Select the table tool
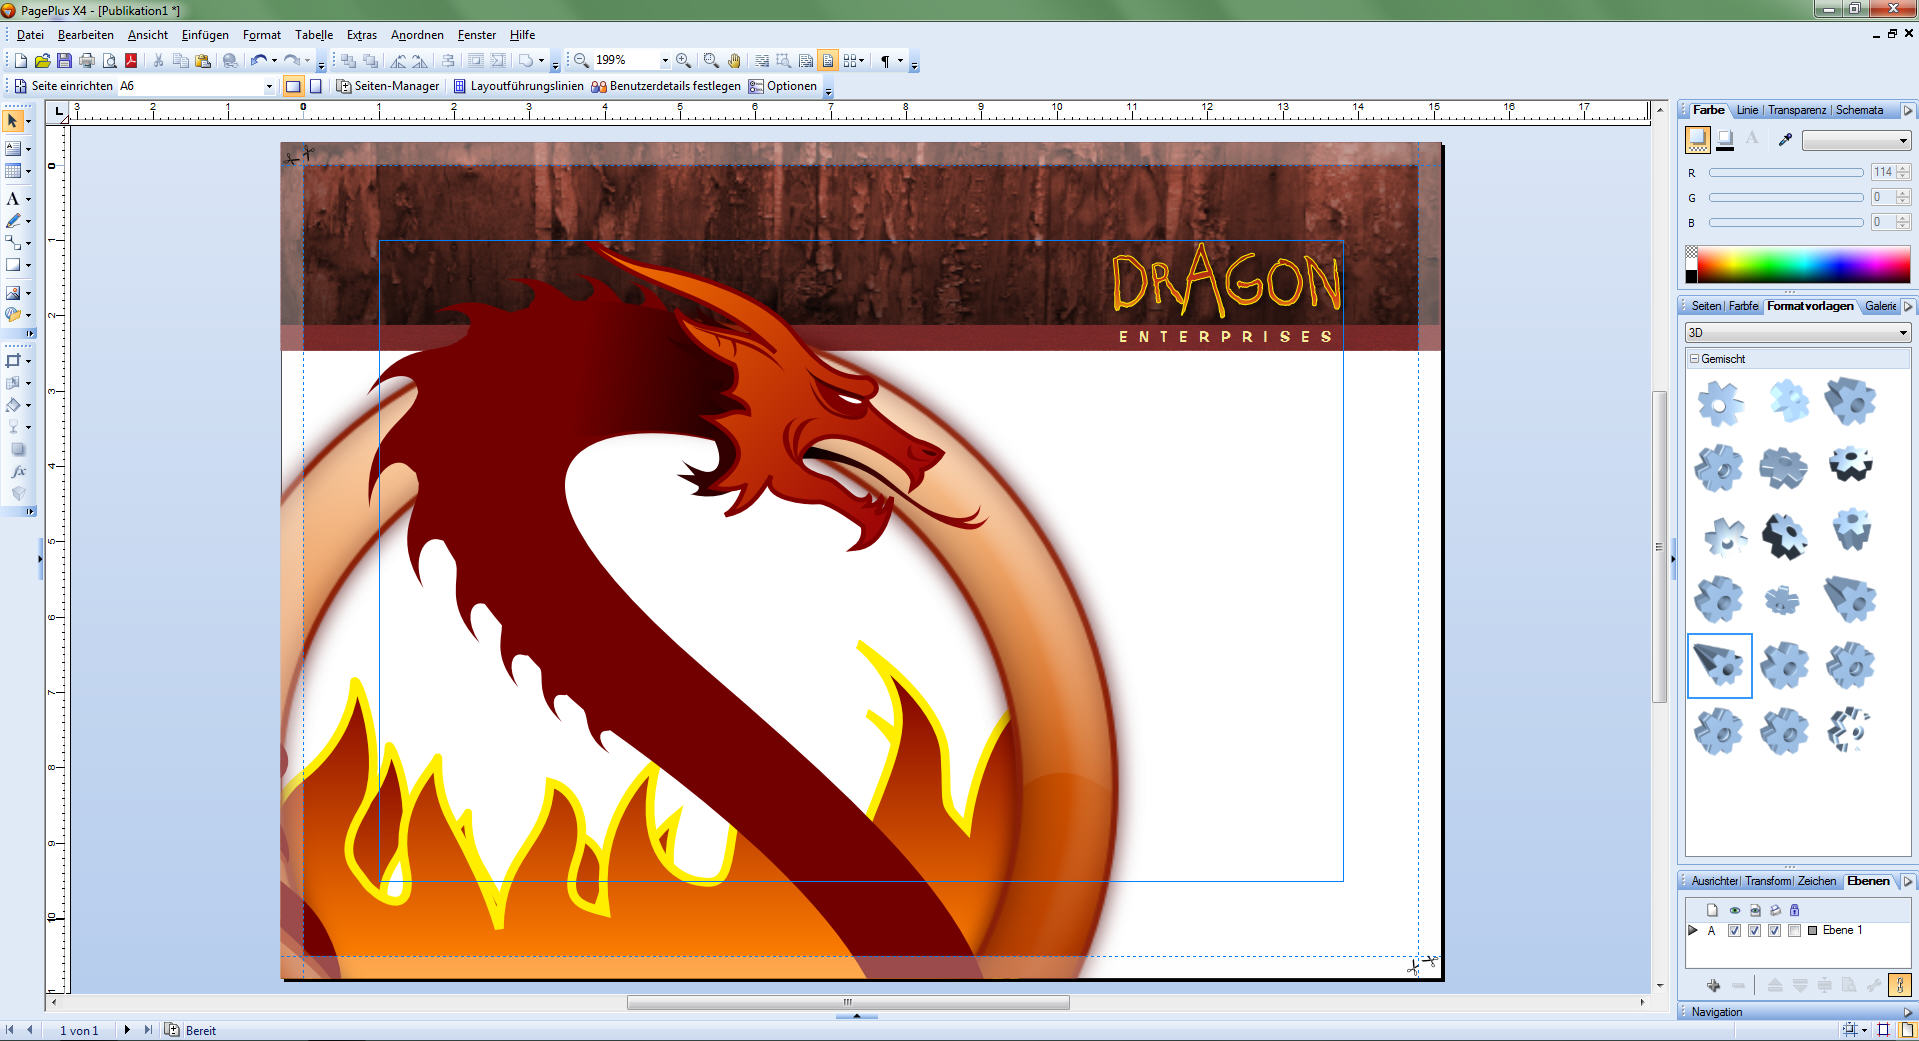Screen dimensions: 1919x1041 (12, 171)
